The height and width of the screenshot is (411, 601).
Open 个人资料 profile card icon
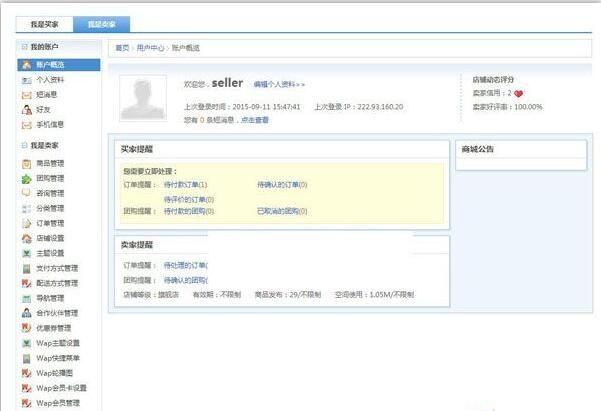26,80
